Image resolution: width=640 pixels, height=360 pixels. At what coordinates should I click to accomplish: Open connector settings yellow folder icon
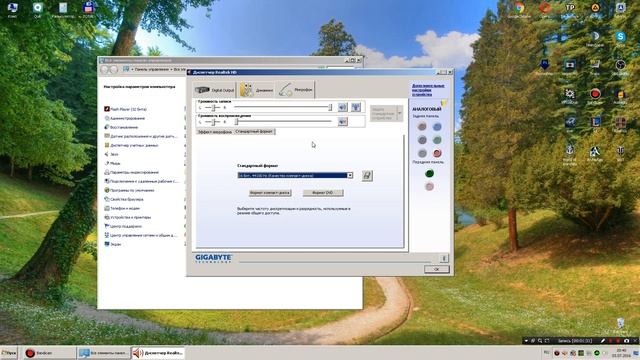point(444,103)
